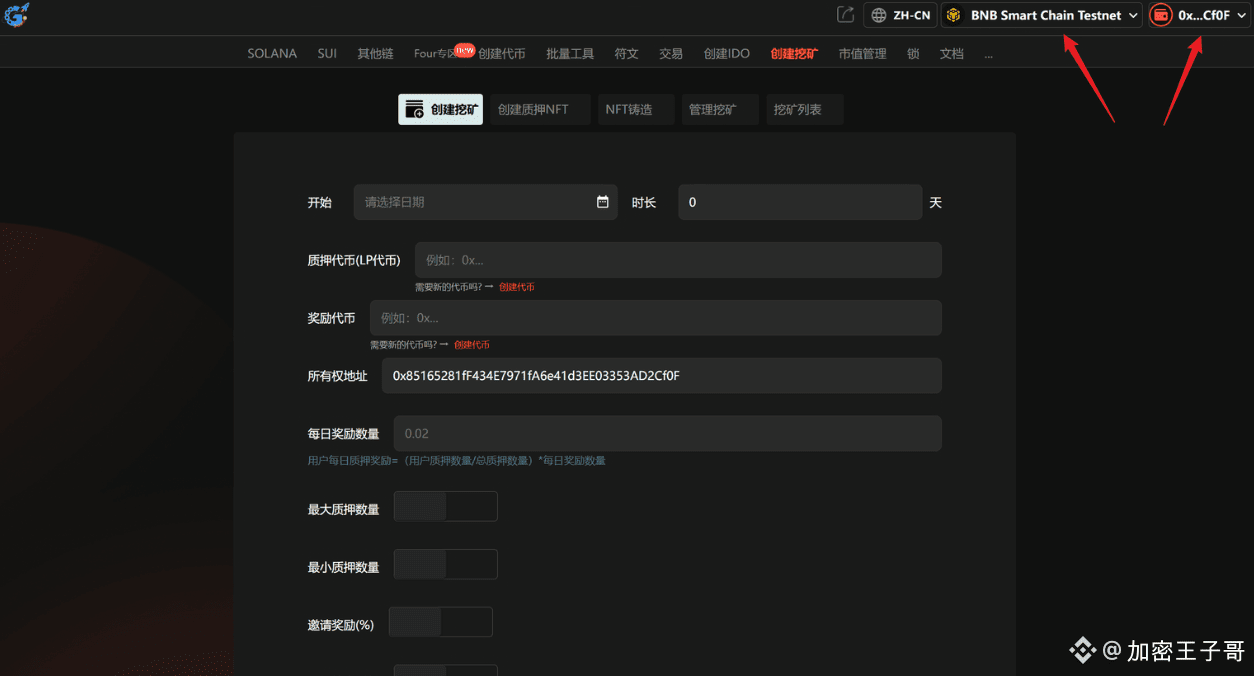This screenshot has width=1254, height=676.
Task: Navigate to the 批量工具 menu entry
Action: click(569, 54)
